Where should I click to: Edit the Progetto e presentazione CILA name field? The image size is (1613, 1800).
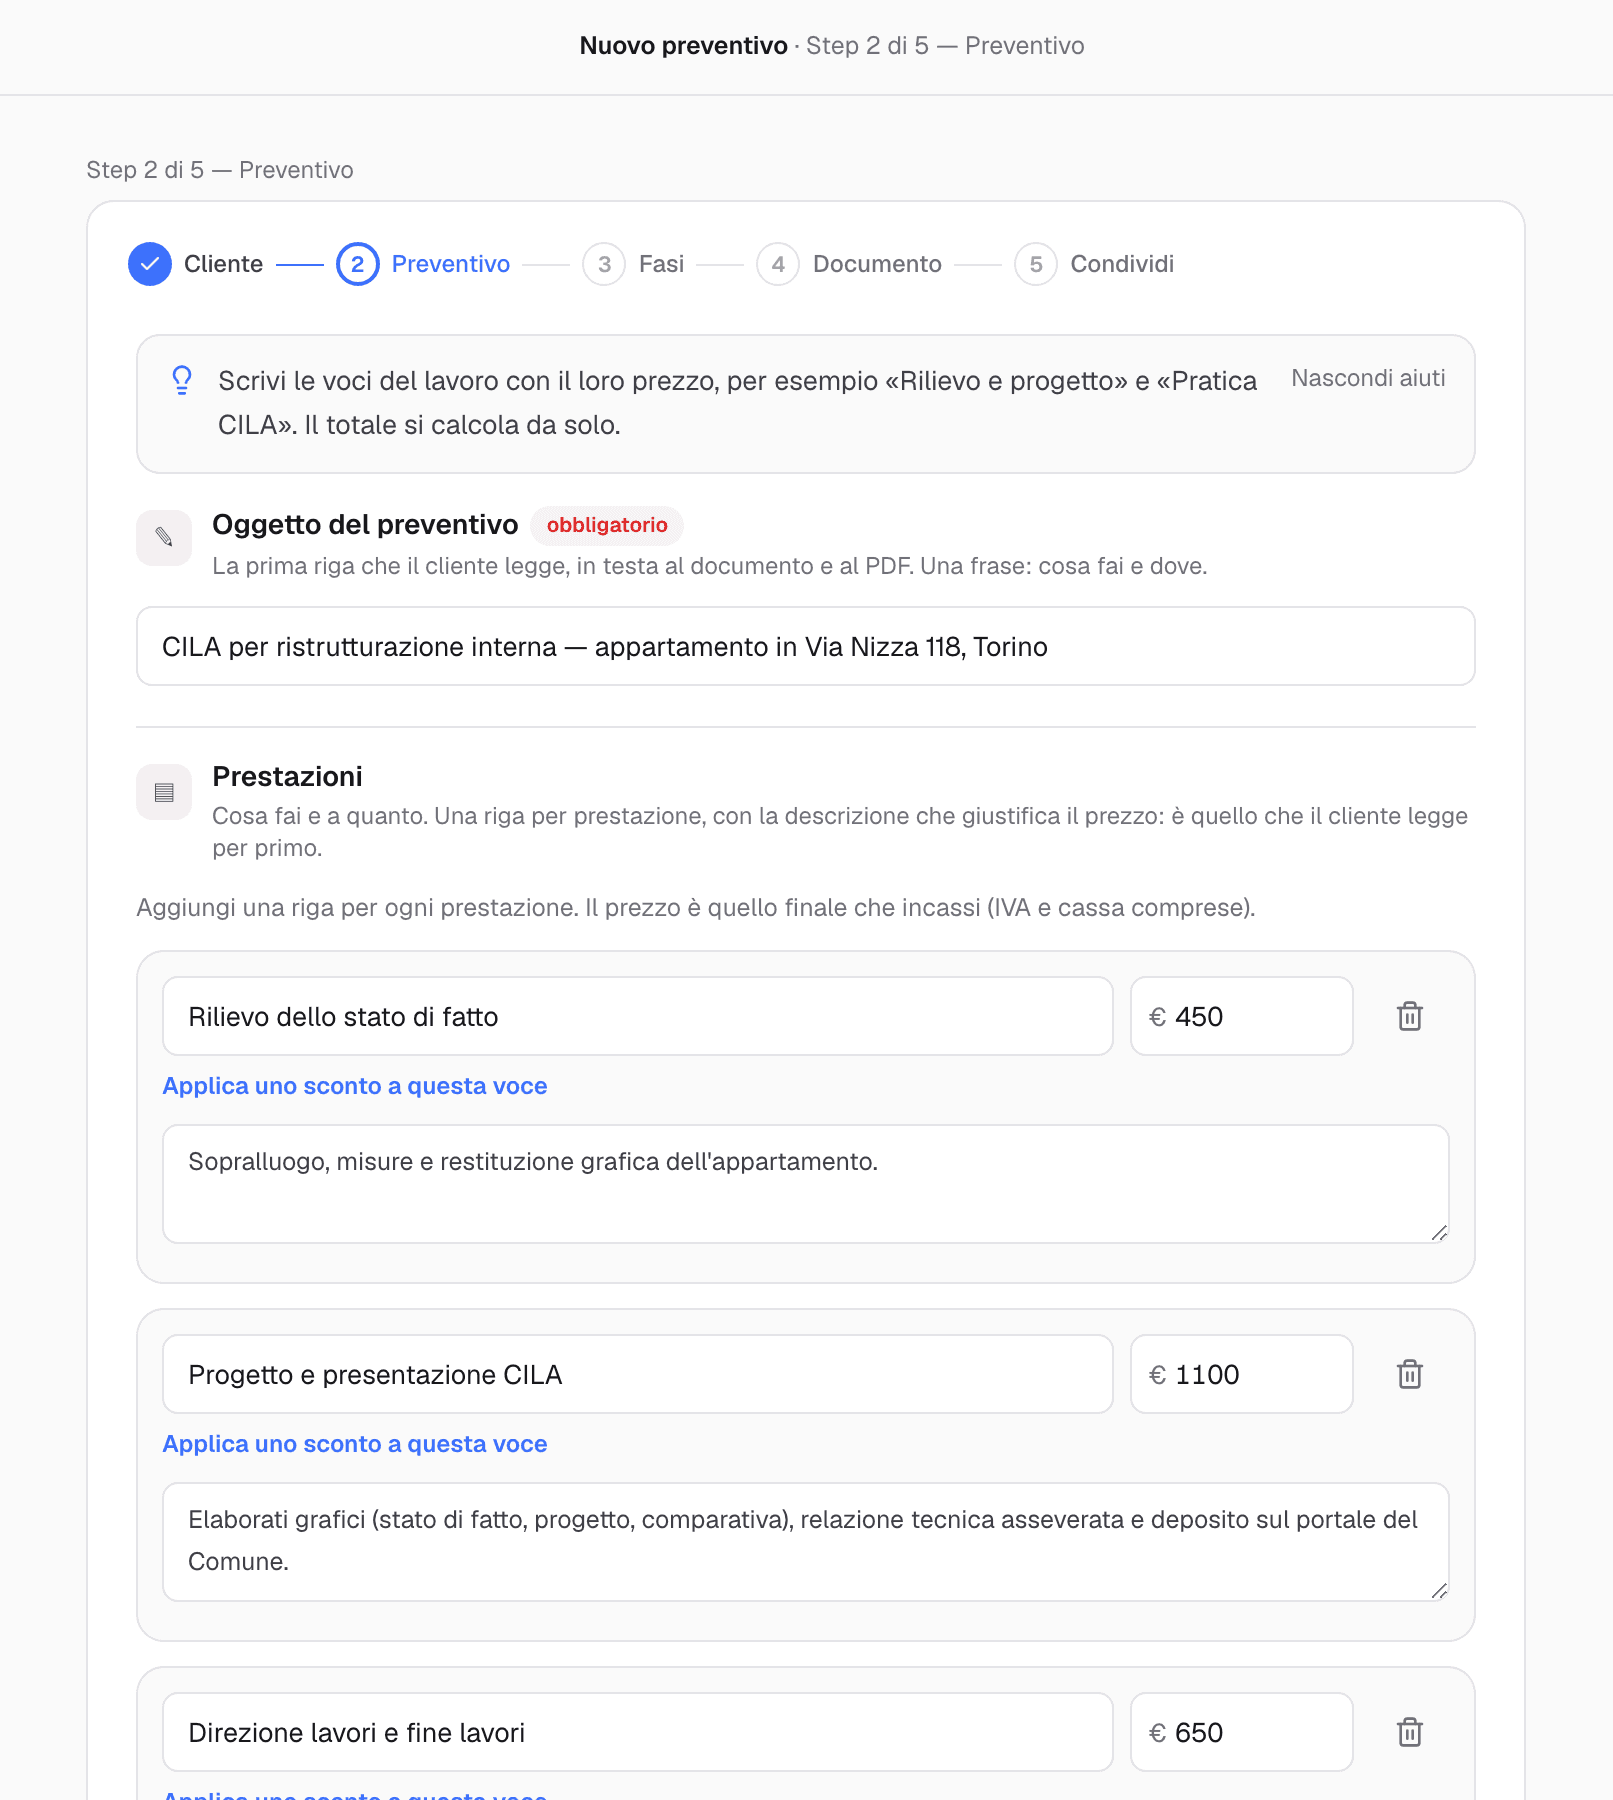click(638, 1374)
